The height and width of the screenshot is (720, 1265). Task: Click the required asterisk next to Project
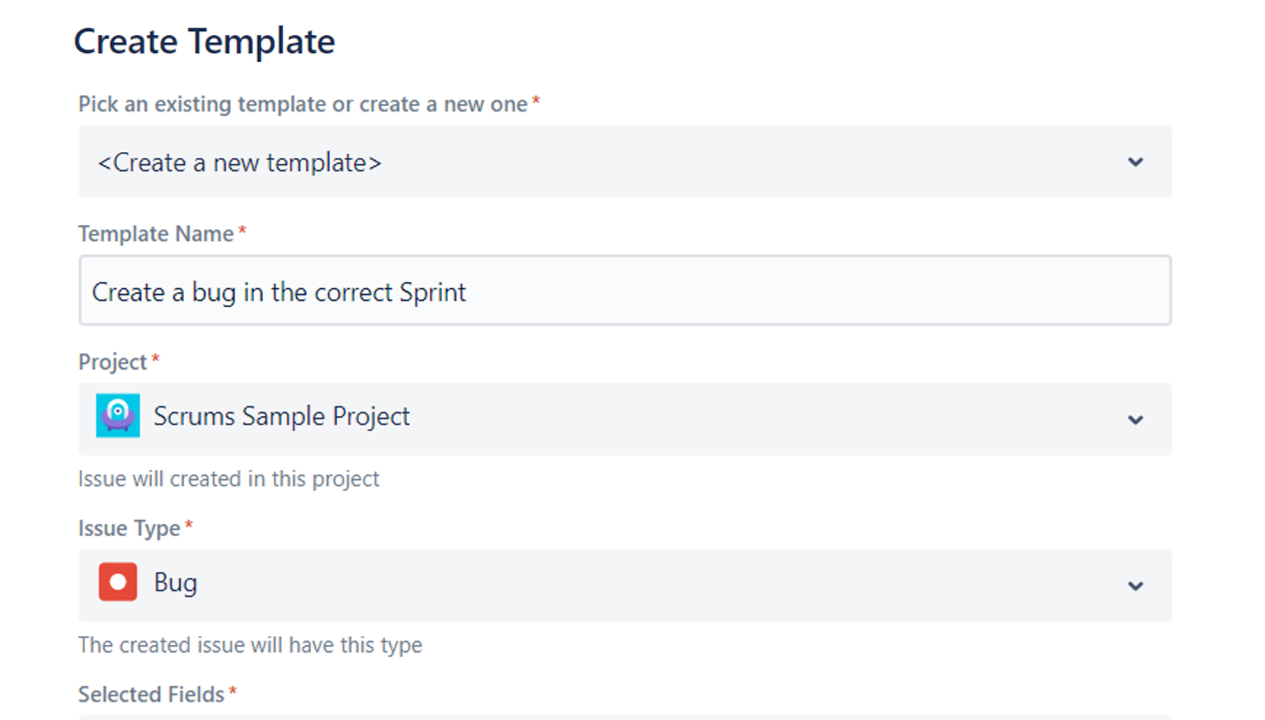pos(155,359)
